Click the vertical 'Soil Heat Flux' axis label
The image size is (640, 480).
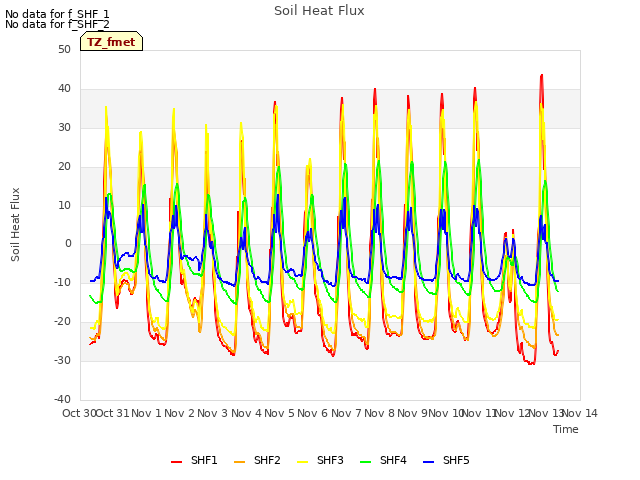(x=15, y=224)
